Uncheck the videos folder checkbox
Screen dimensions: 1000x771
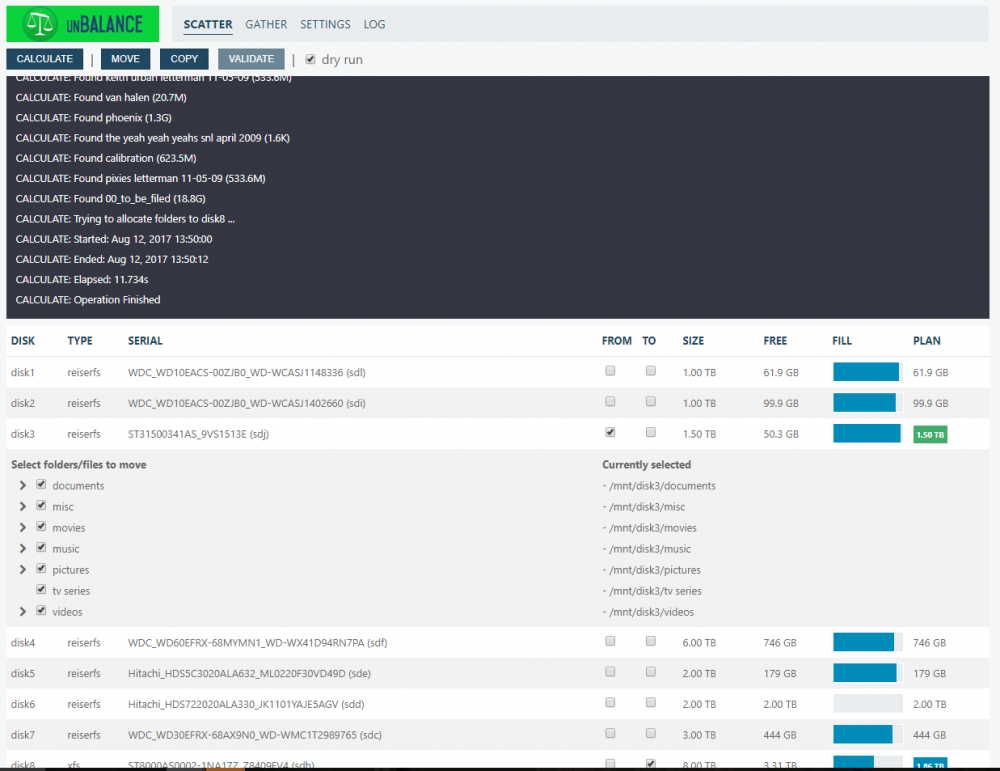click(41, 611)
